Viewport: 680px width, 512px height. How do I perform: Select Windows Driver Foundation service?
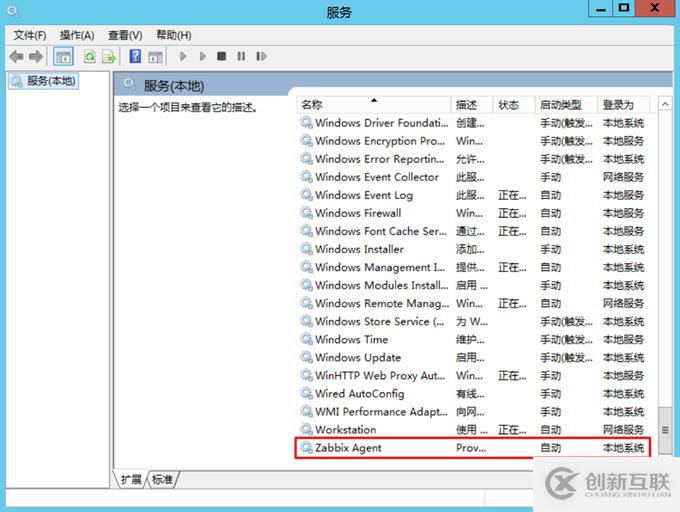coord(473,123)
